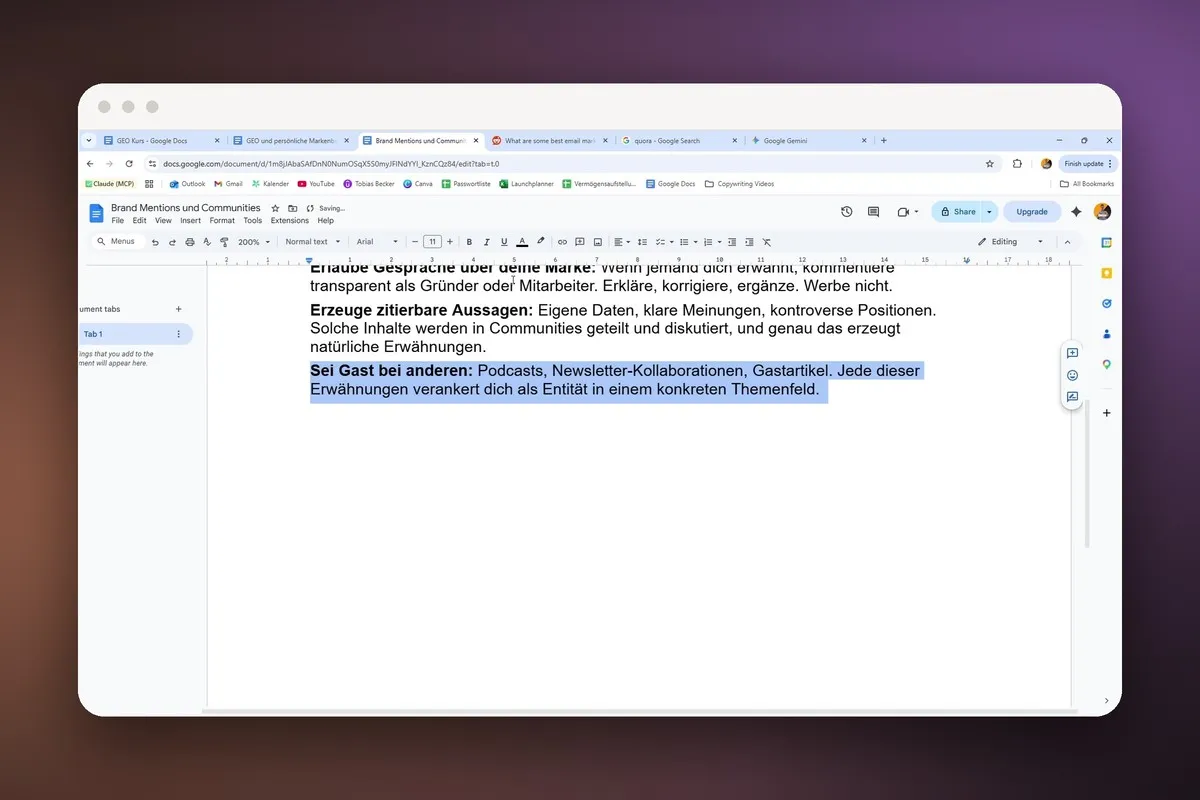Open line and paragraph spacing options
The width and height of the screenshot is (1200, 800).
643,242
